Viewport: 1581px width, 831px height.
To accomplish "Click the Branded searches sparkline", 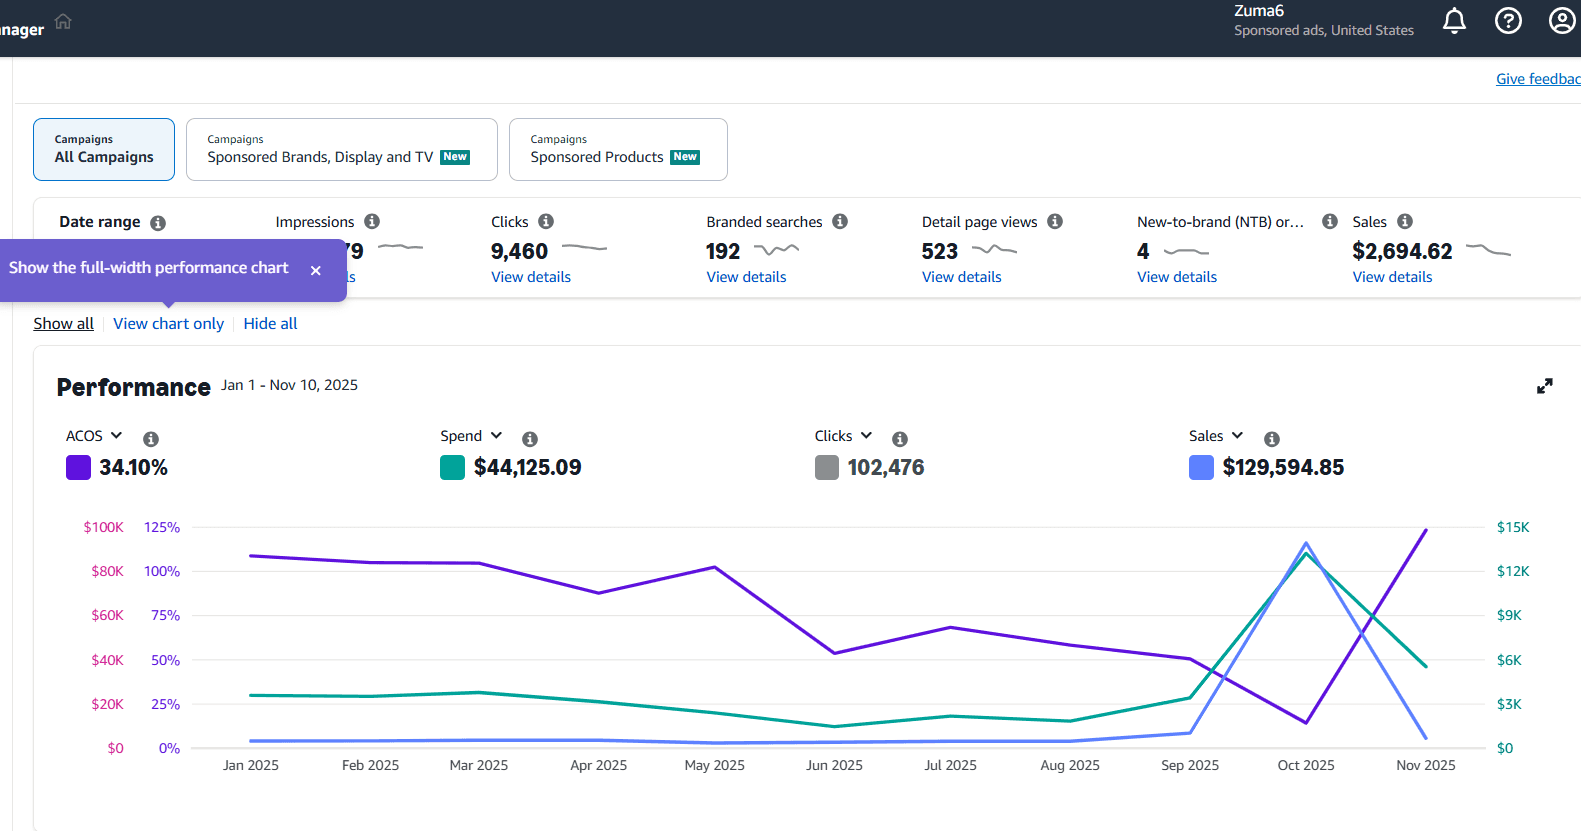I will [776, 250].
